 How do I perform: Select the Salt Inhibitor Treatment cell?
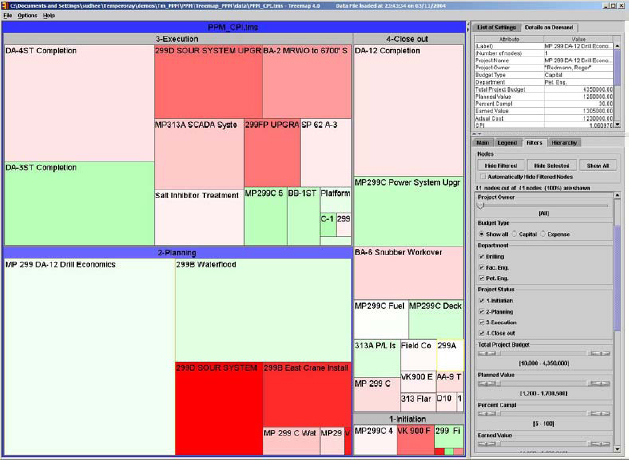(199, 217)
